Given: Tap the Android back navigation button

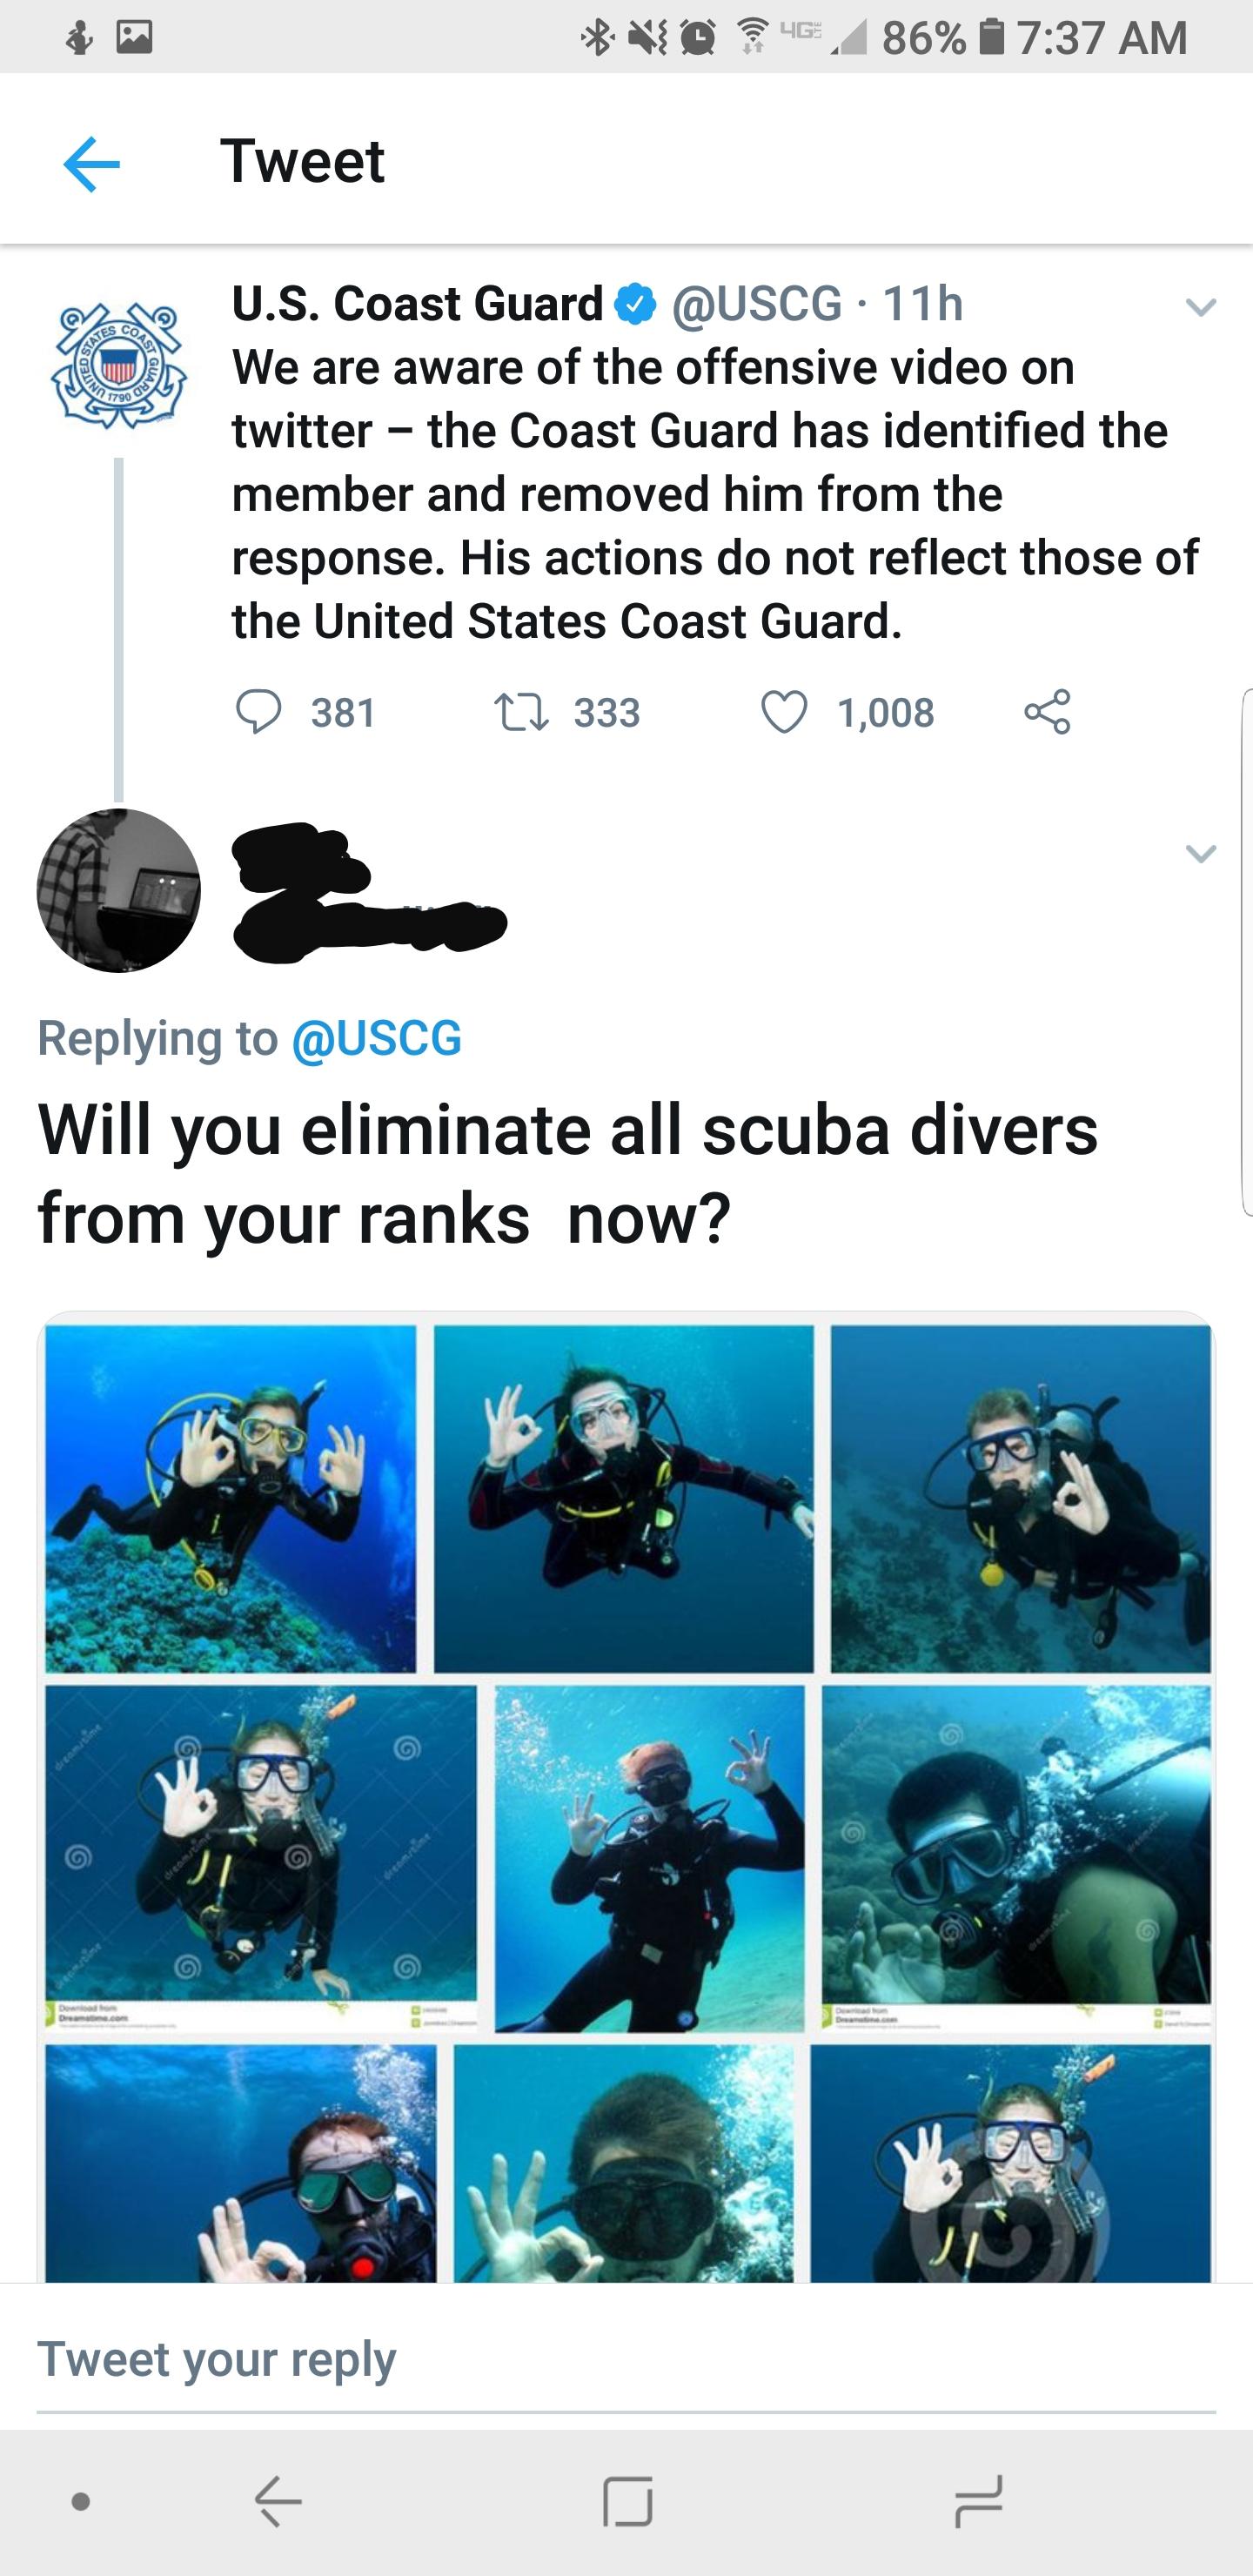Looking at the screenshot, I should [278, 2502].
